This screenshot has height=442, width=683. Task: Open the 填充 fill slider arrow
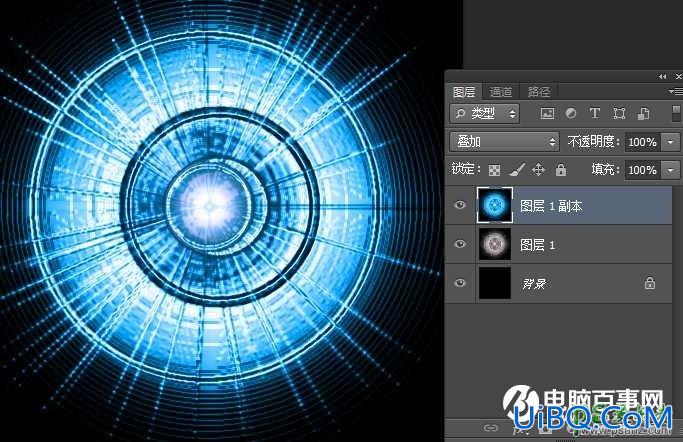pyautogui.click(x=670, y=169)
